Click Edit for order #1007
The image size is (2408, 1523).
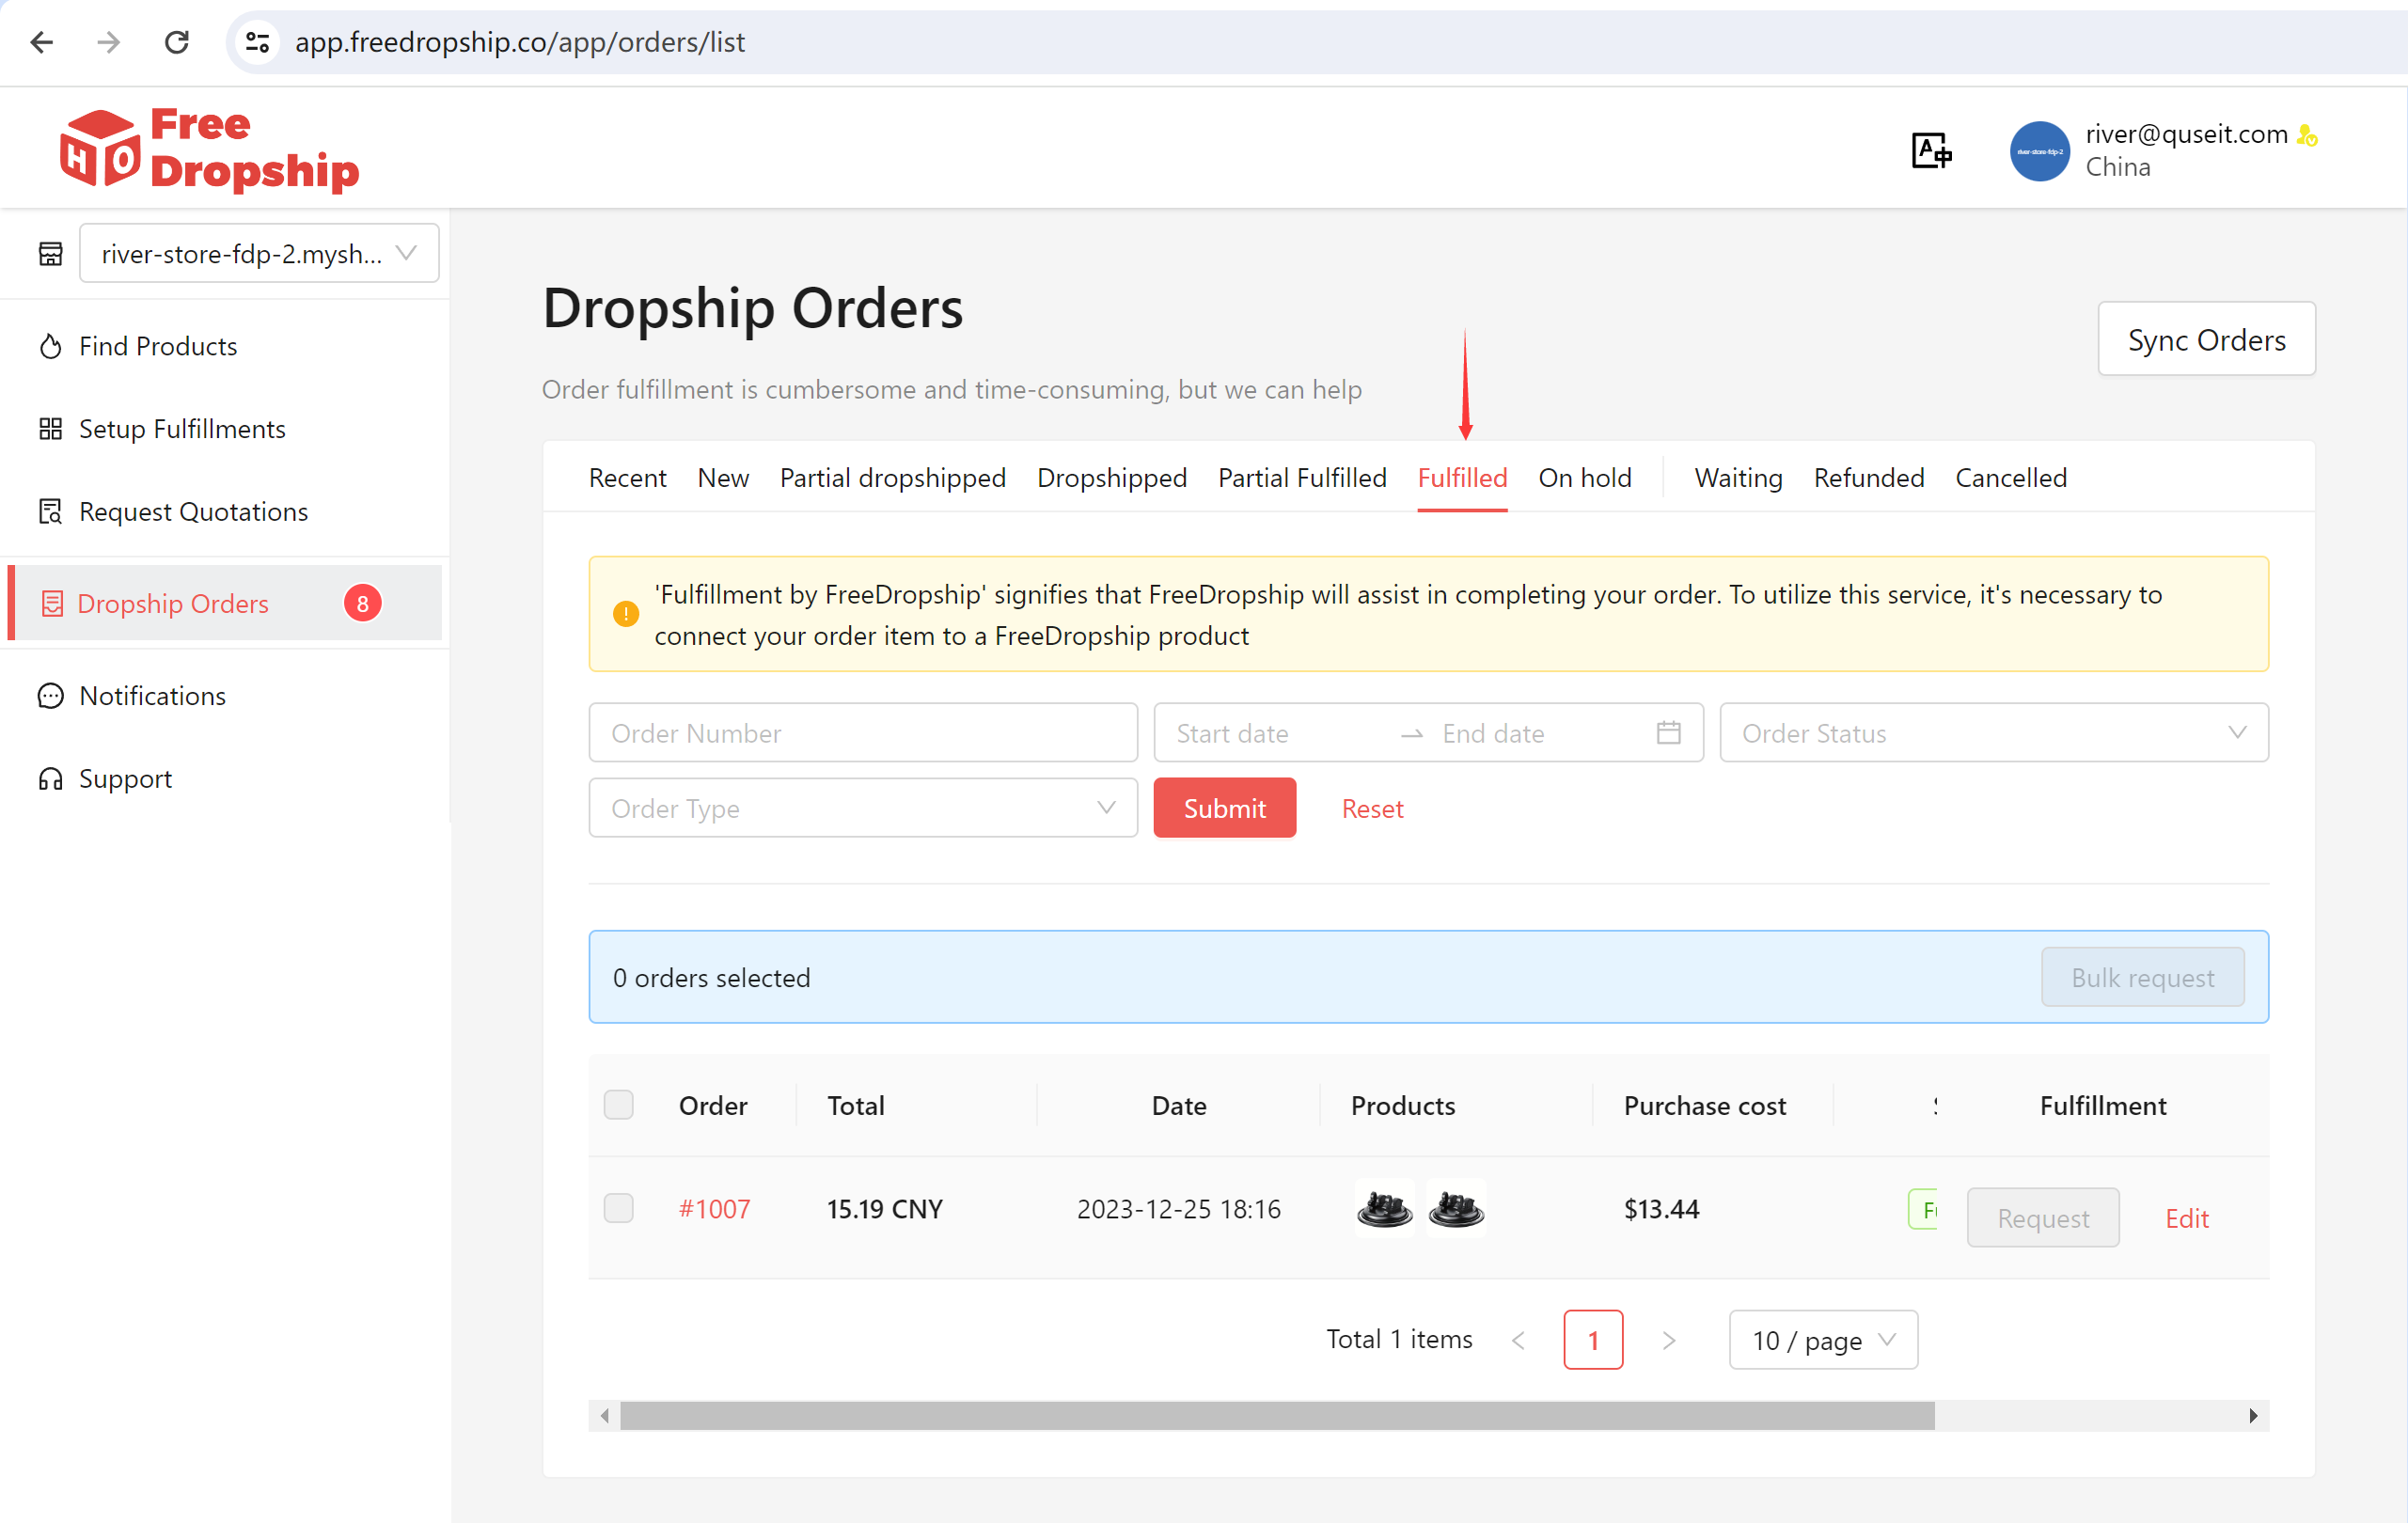click(x=2187, y=1218)
